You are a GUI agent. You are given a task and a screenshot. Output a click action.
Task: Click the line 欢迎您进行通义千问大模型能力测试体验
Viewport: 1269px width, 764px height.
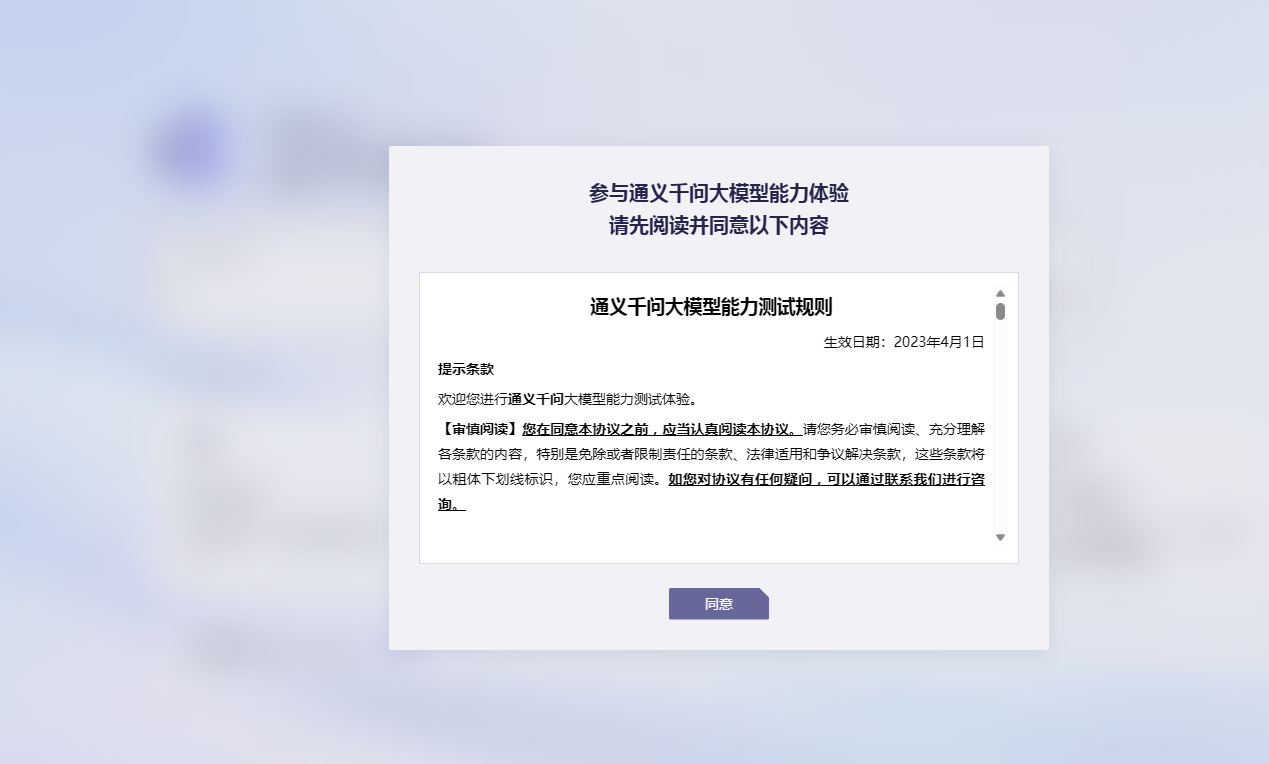[x=567, y=399]
